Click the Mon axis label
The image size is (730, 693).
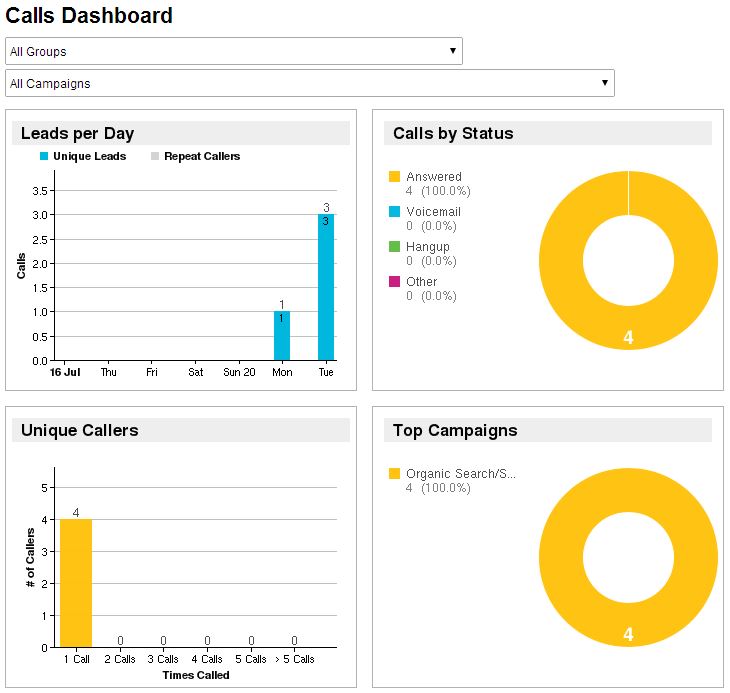(x=282, y=372)
